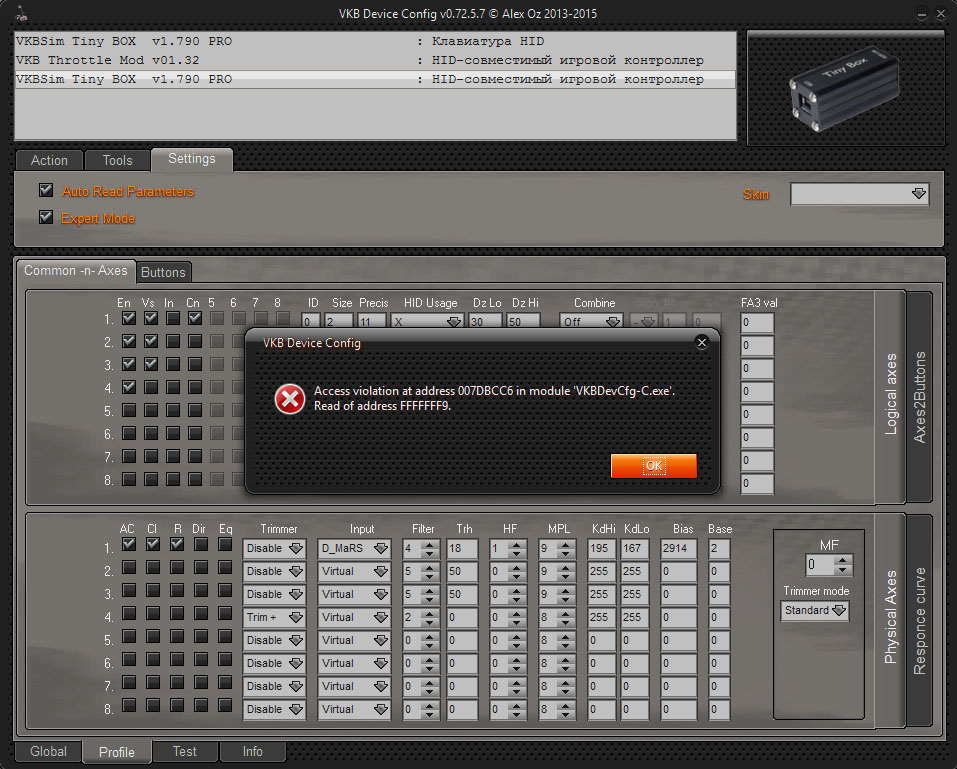957x769 pixels.
Task: Open the Skin dropdown
Action: click(859, 194)
